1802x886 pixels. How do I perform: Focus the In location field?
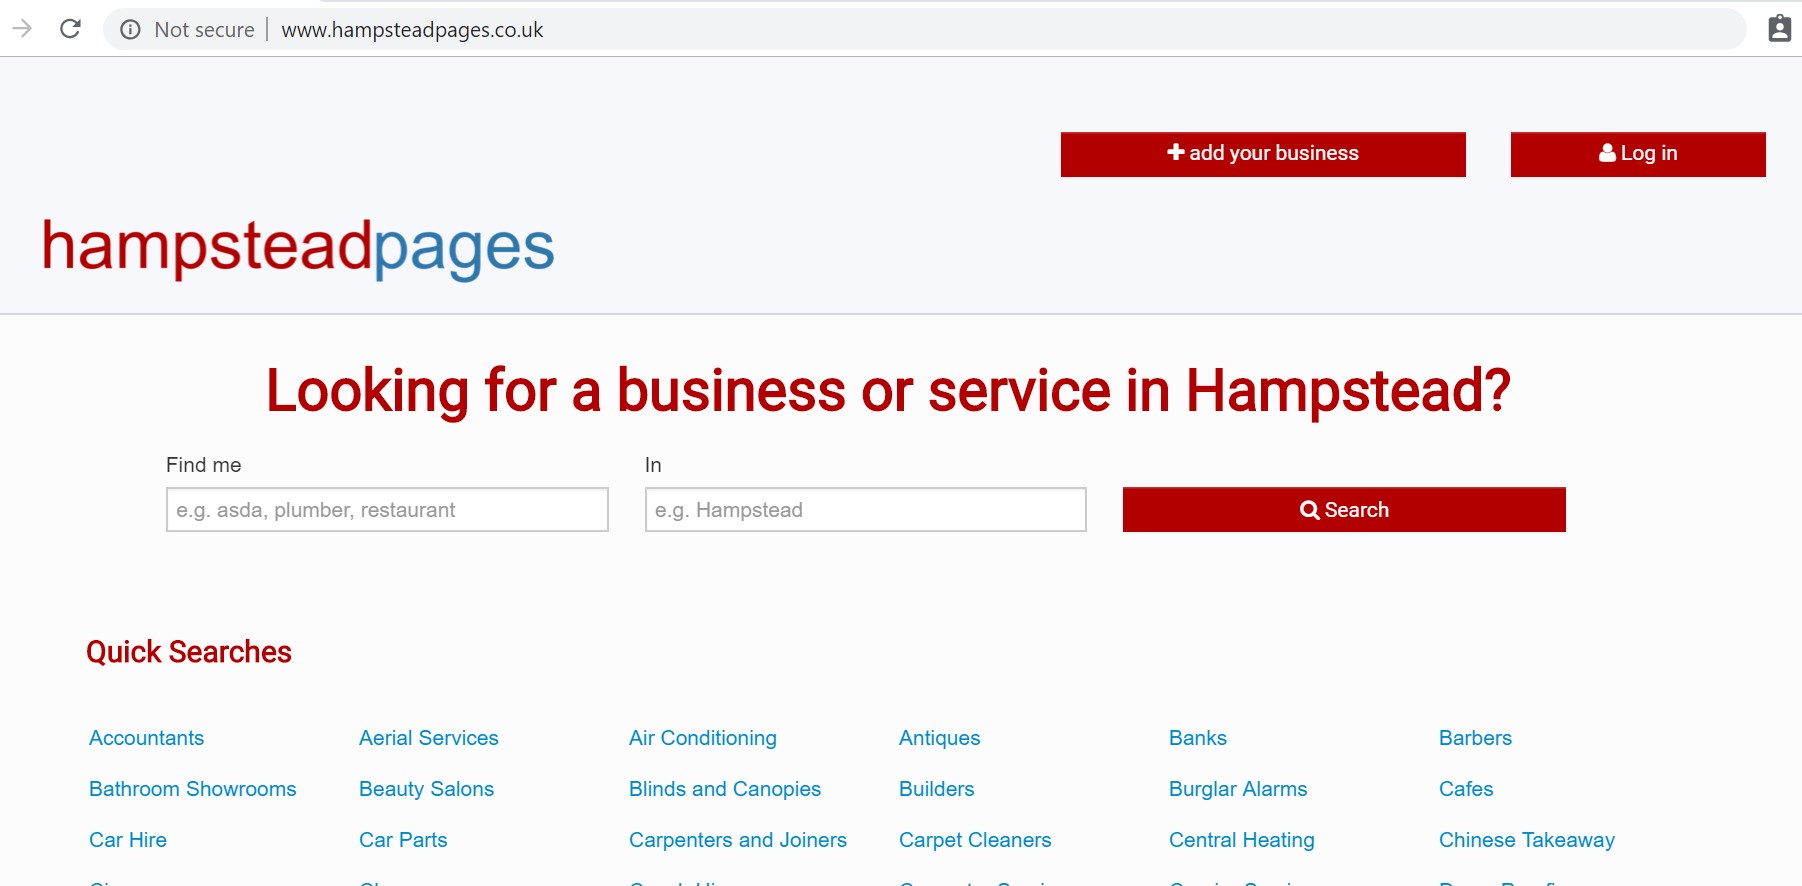point(866,510)
